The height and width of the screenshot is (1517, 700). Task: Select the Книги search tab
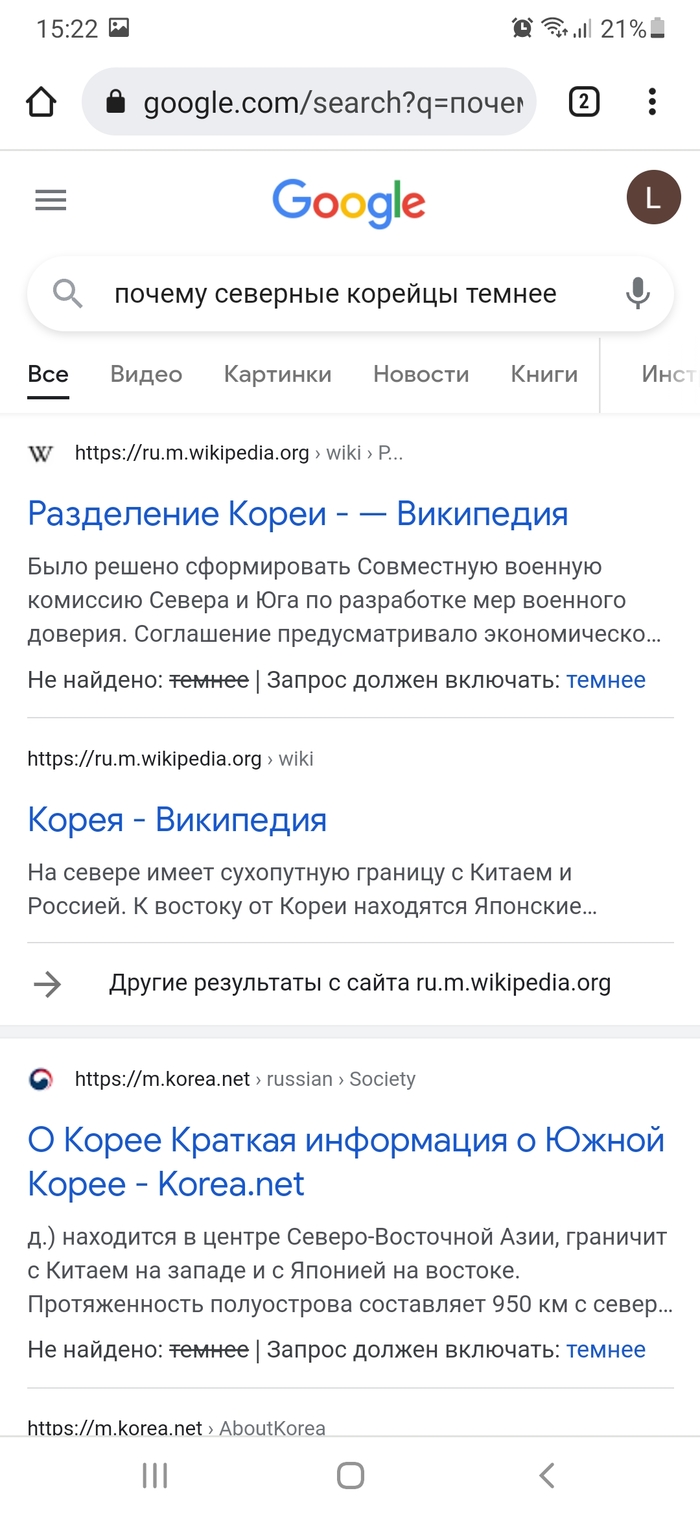tap(544, 375)
